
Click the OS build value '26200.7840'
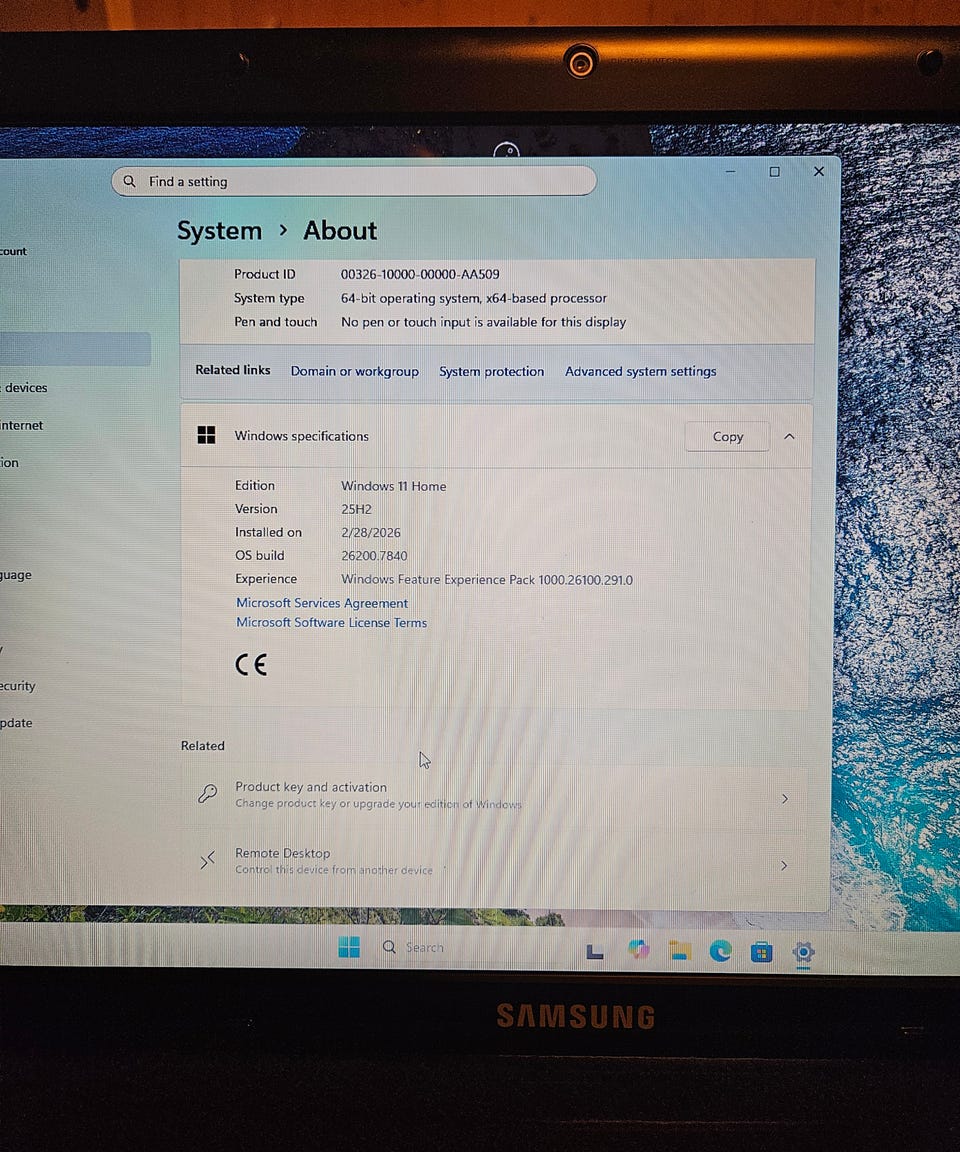point(374,556)
